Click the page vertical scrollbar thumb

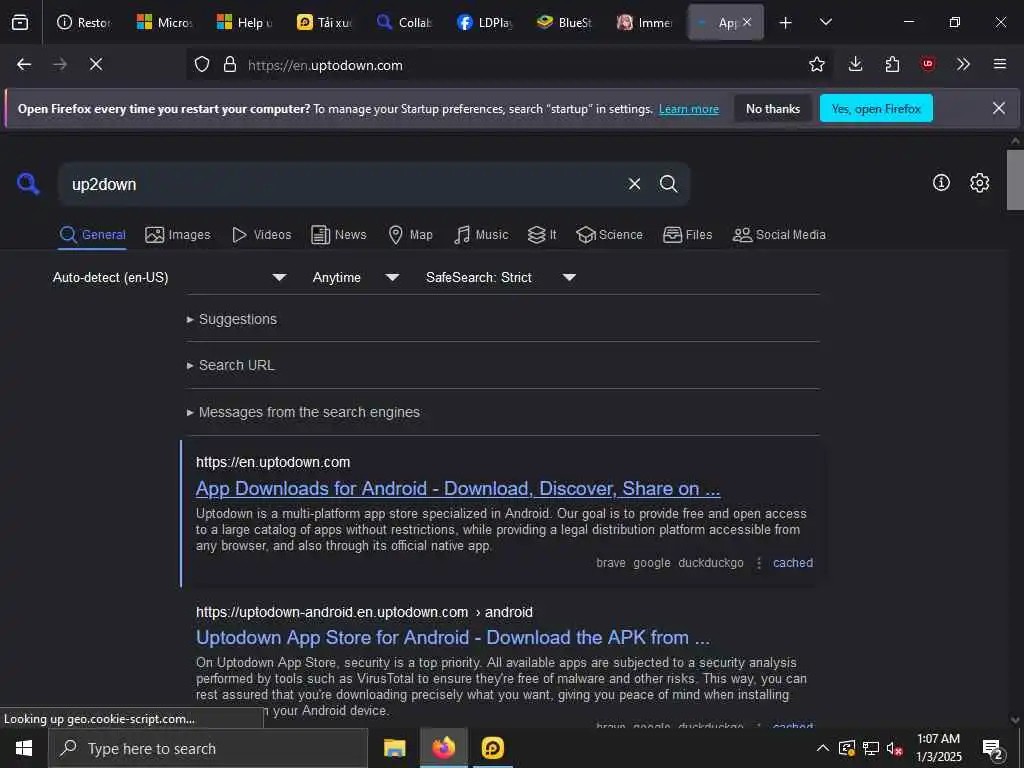[x=1015, y=180]
